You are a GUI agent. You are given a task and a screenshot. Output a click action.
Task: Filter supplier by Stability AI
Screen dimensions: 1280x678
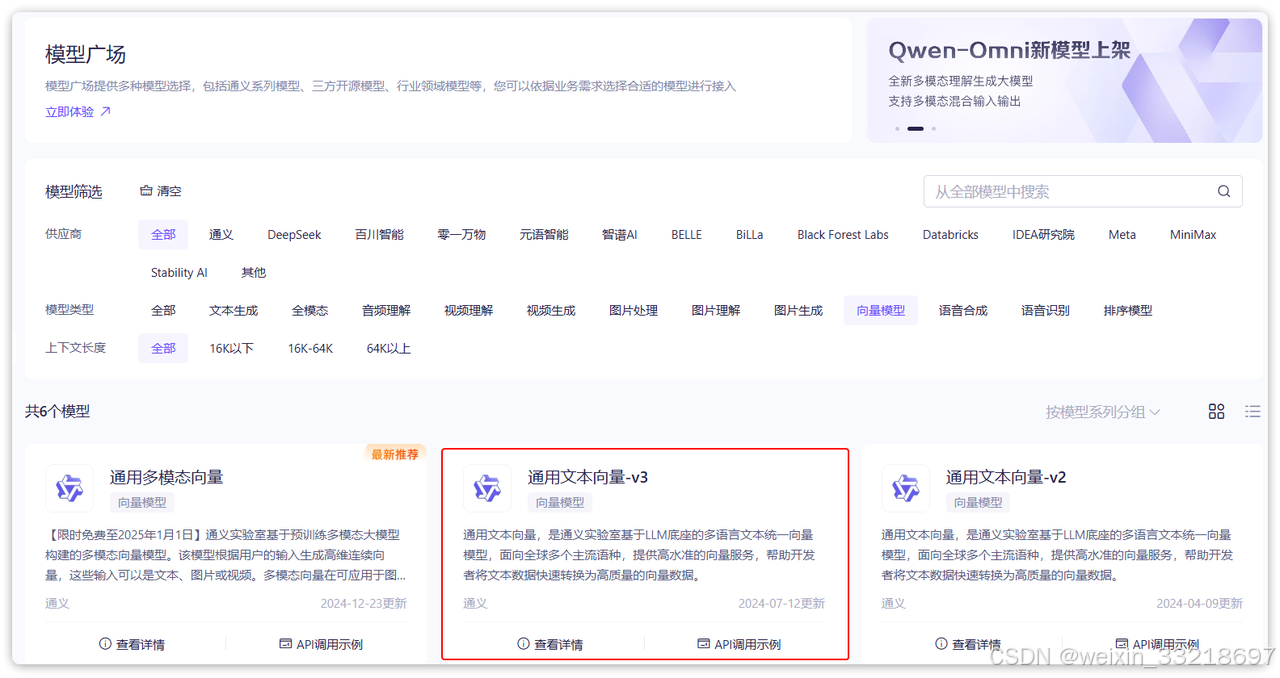coord(179,272)
